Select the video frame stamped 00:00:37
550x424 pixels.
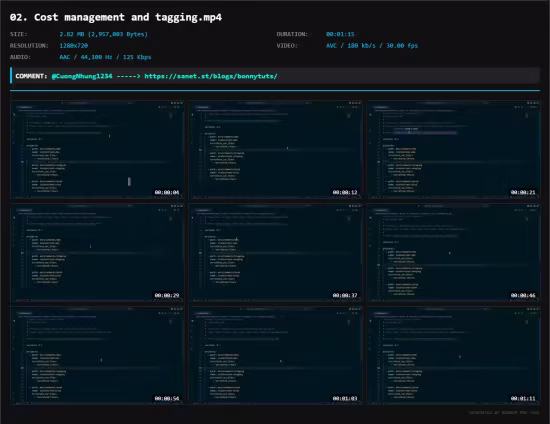[275, 253]
